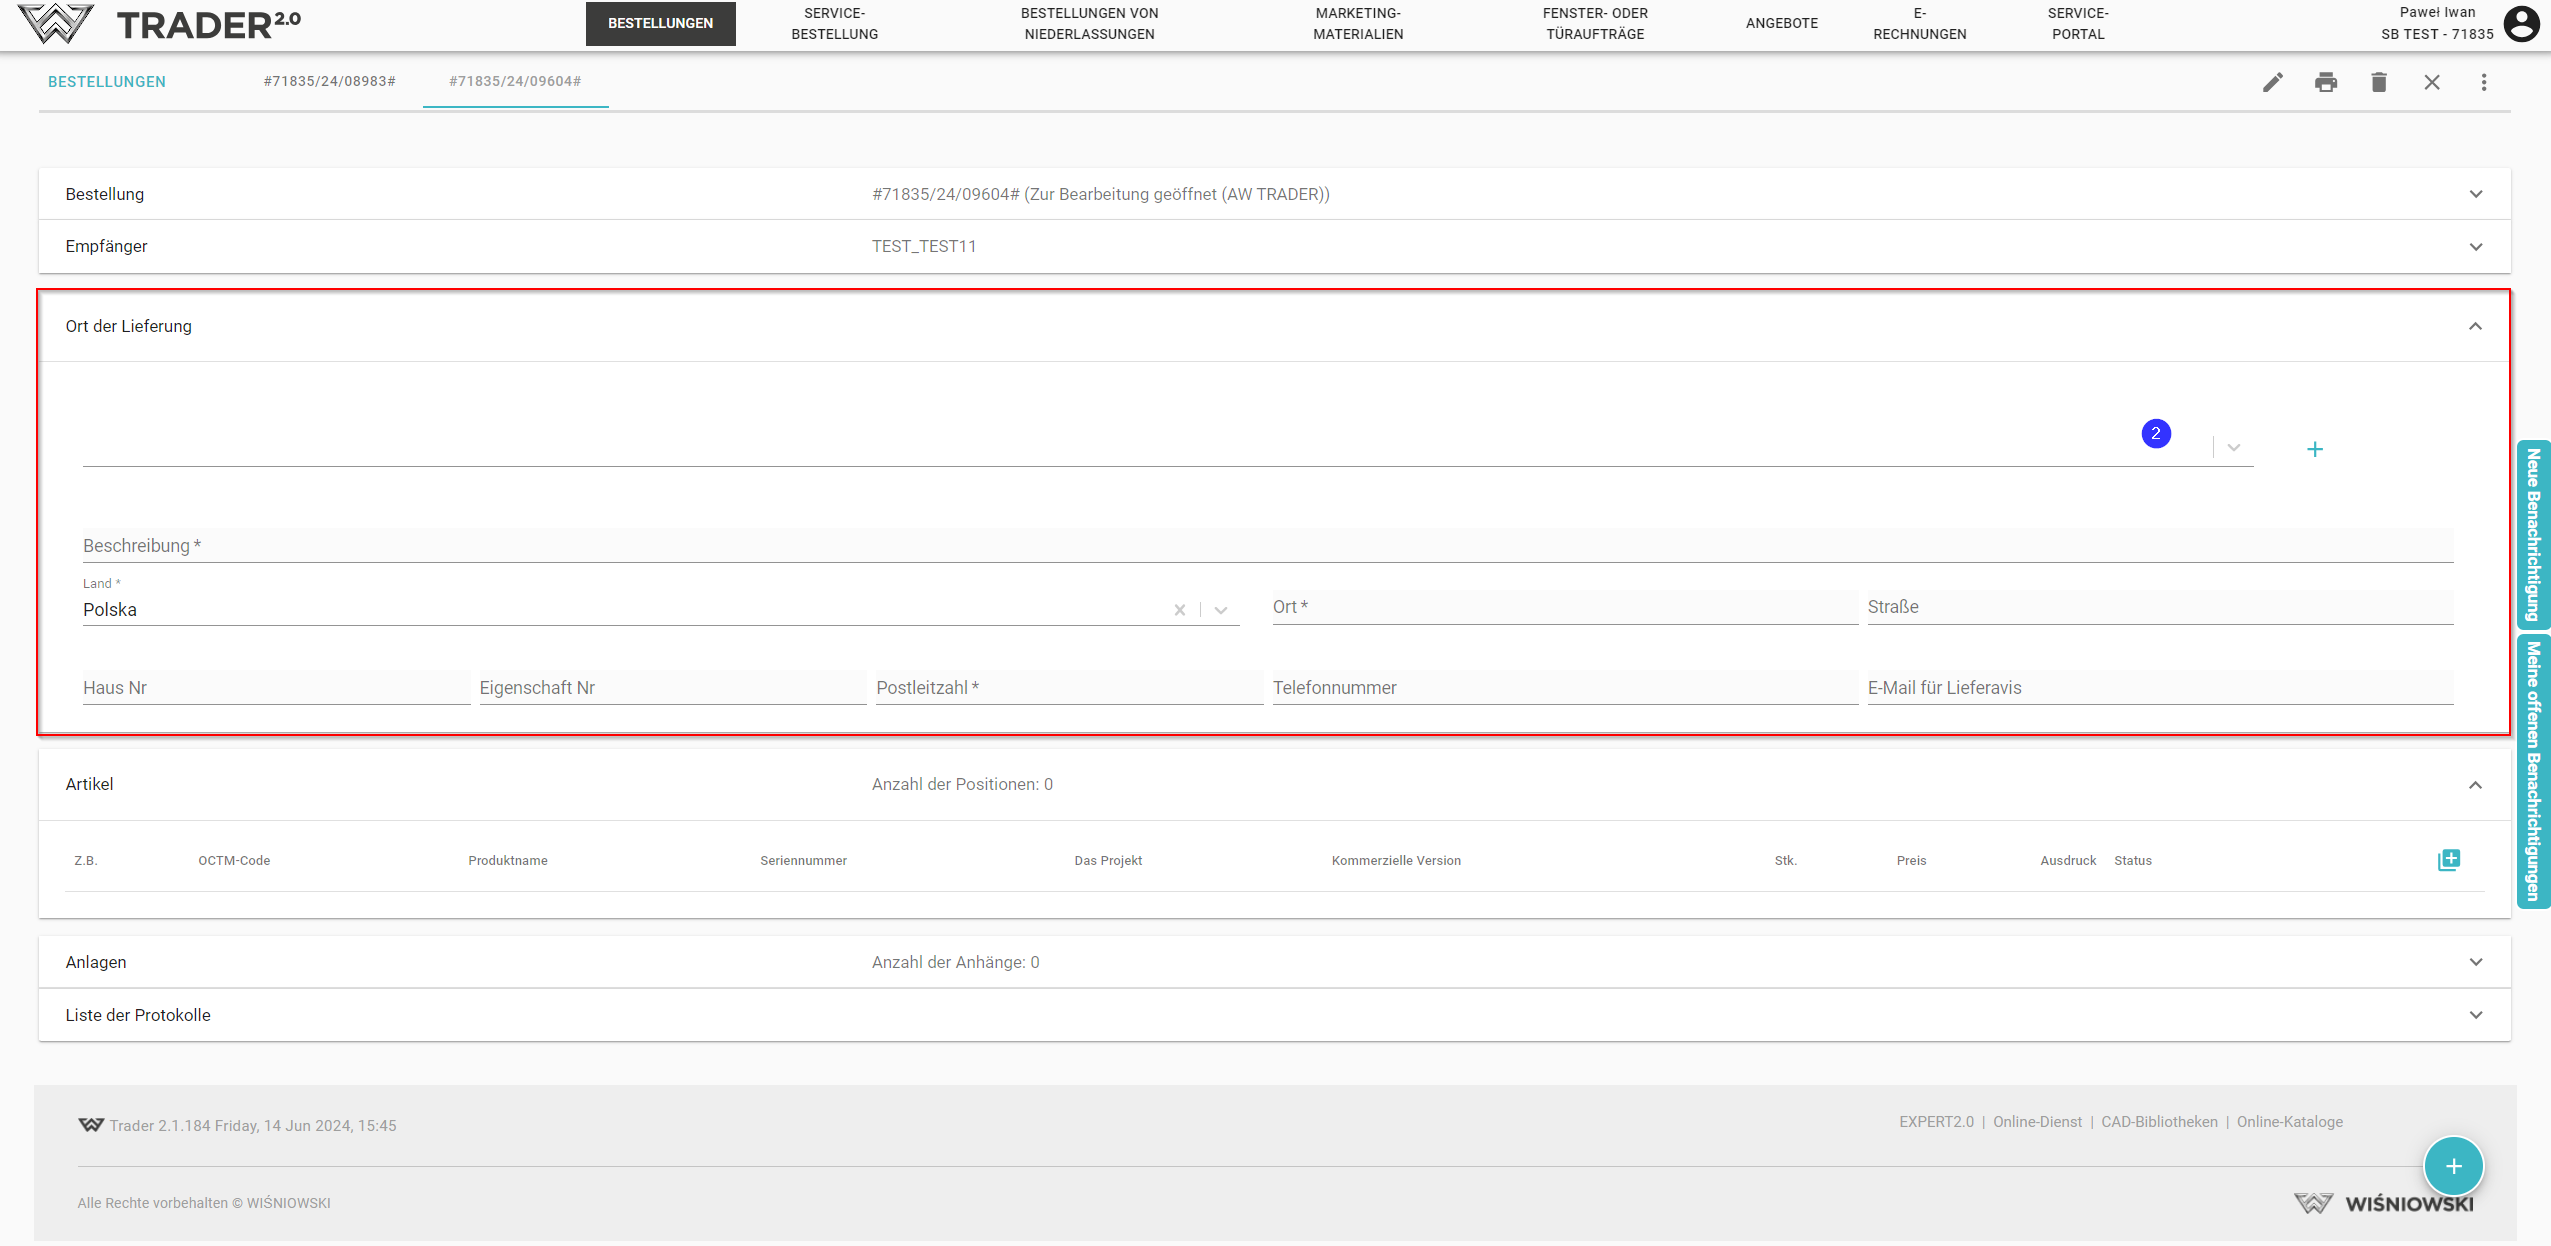The height and width of the screenshot is (1246, 2551).
Task: Click the pencil edit icon
Action: [2272, 82]
